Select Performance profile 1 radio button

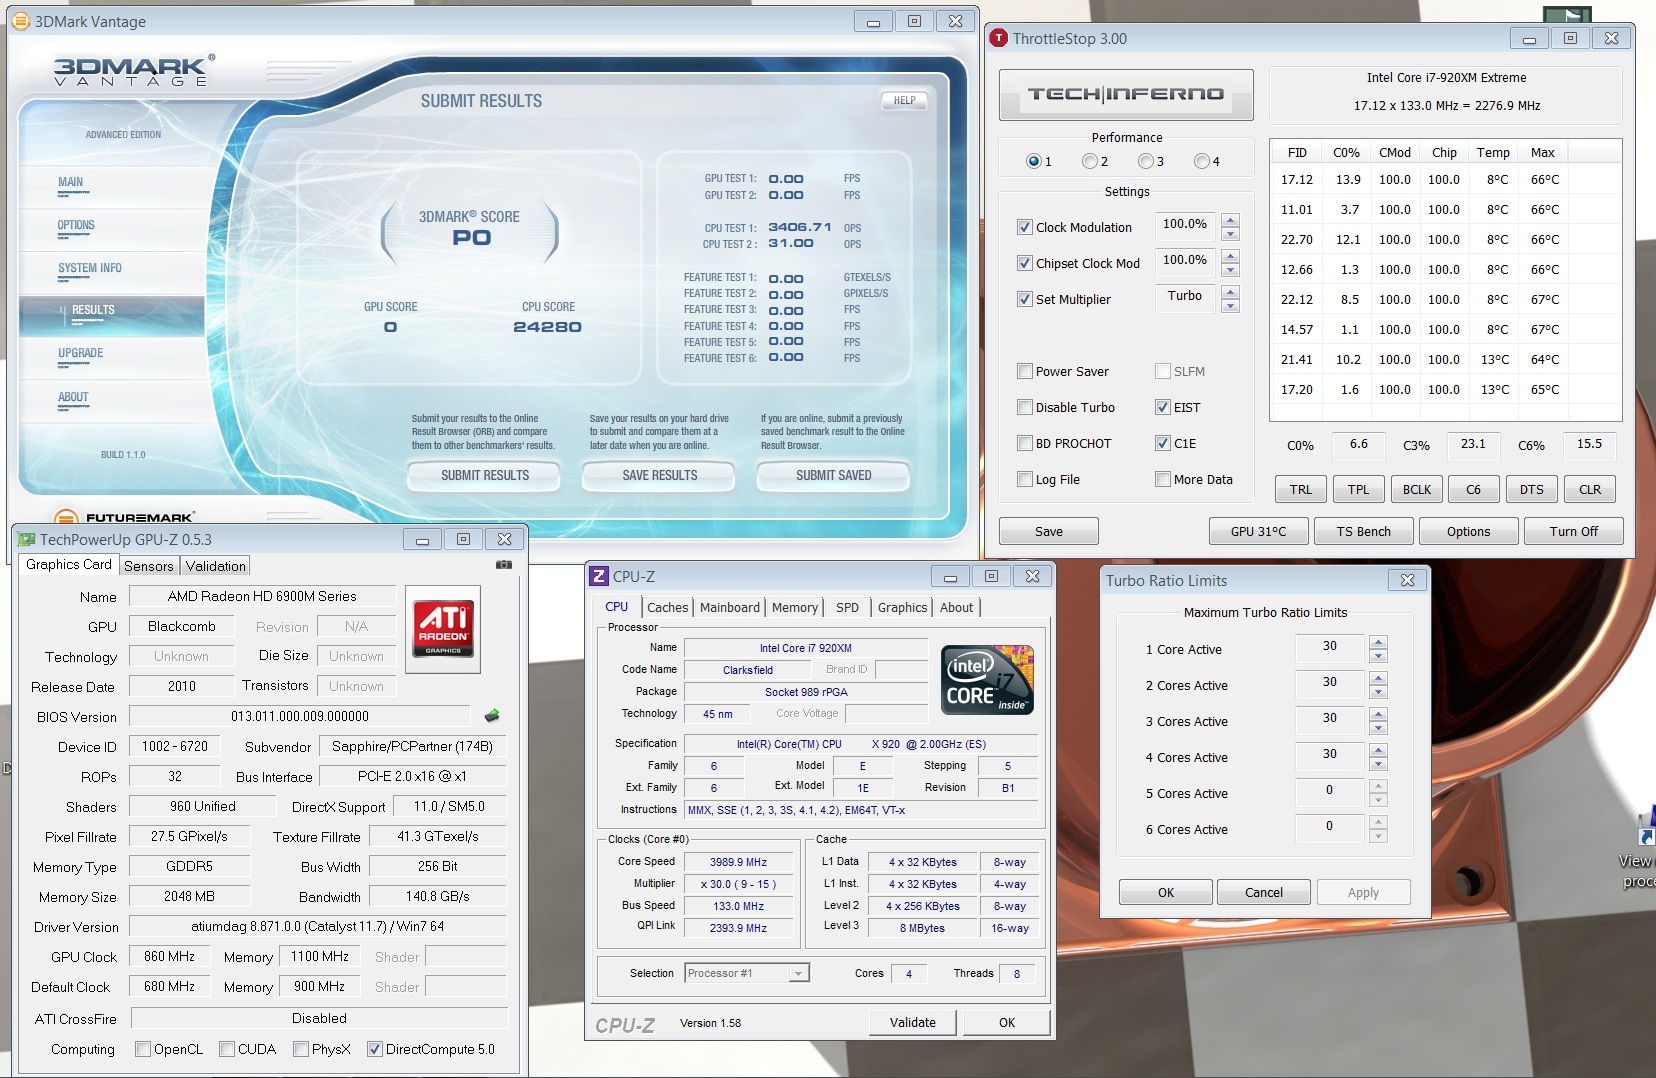1033,161
